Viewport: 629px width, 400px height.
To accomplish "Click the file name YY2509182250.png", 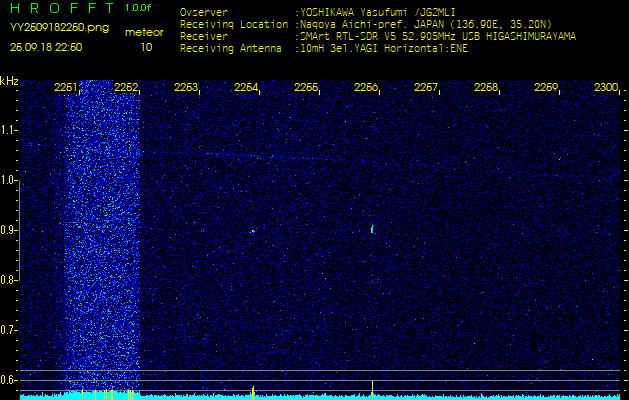I will pos(59,28).
